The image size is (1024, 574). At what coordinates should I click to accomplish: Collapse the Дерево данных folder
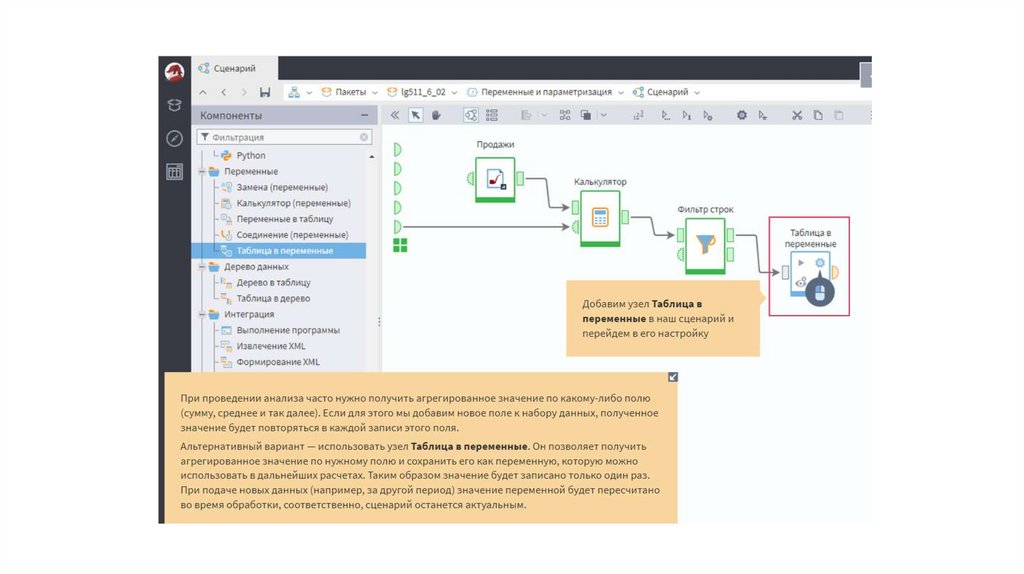click(x=202, y=267)
